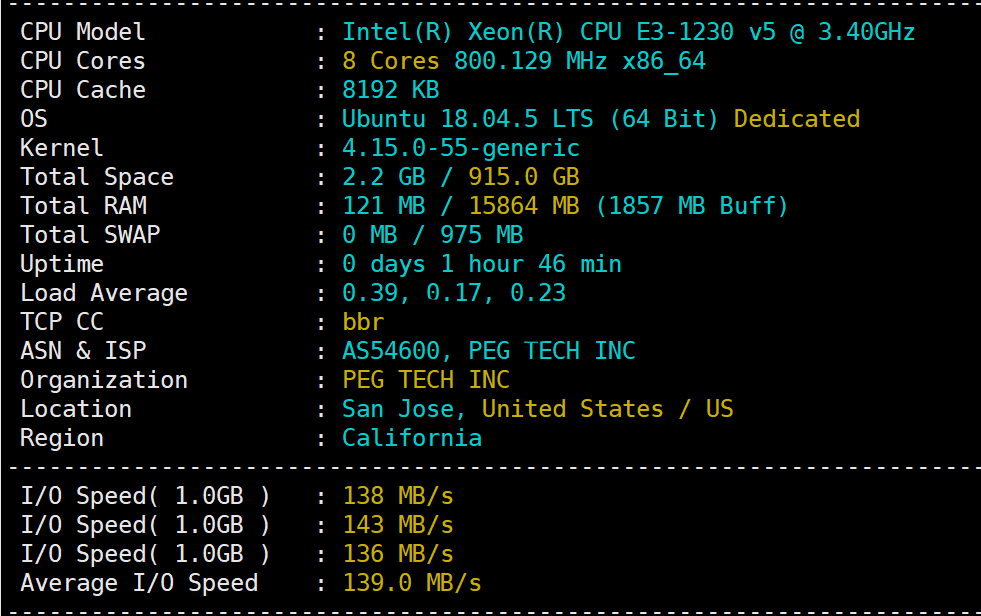
Task: Select the 138 MB/s I/O speed result
Action: (398, 497)
